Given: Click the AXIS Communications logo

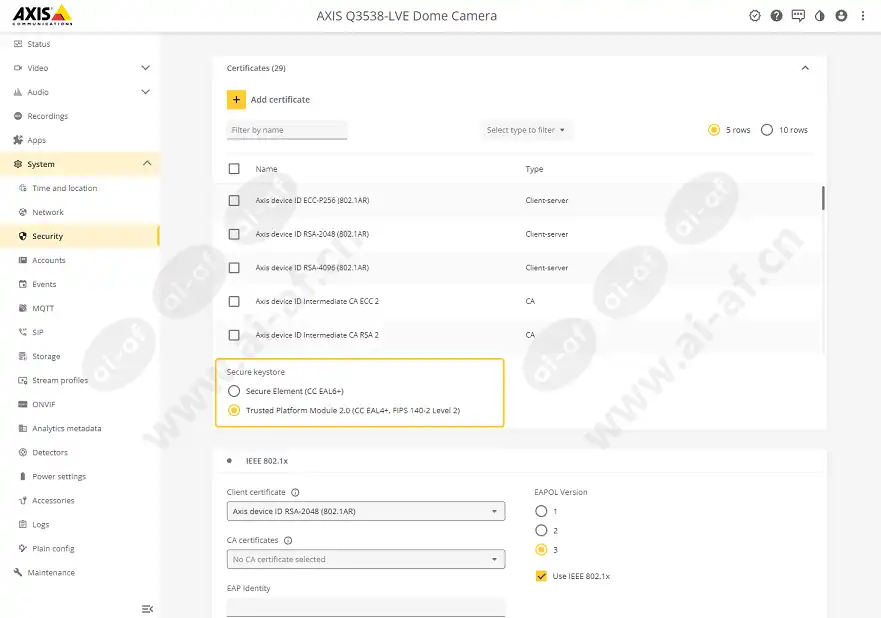Looking at the screenshot, I should tap(42, 15).
